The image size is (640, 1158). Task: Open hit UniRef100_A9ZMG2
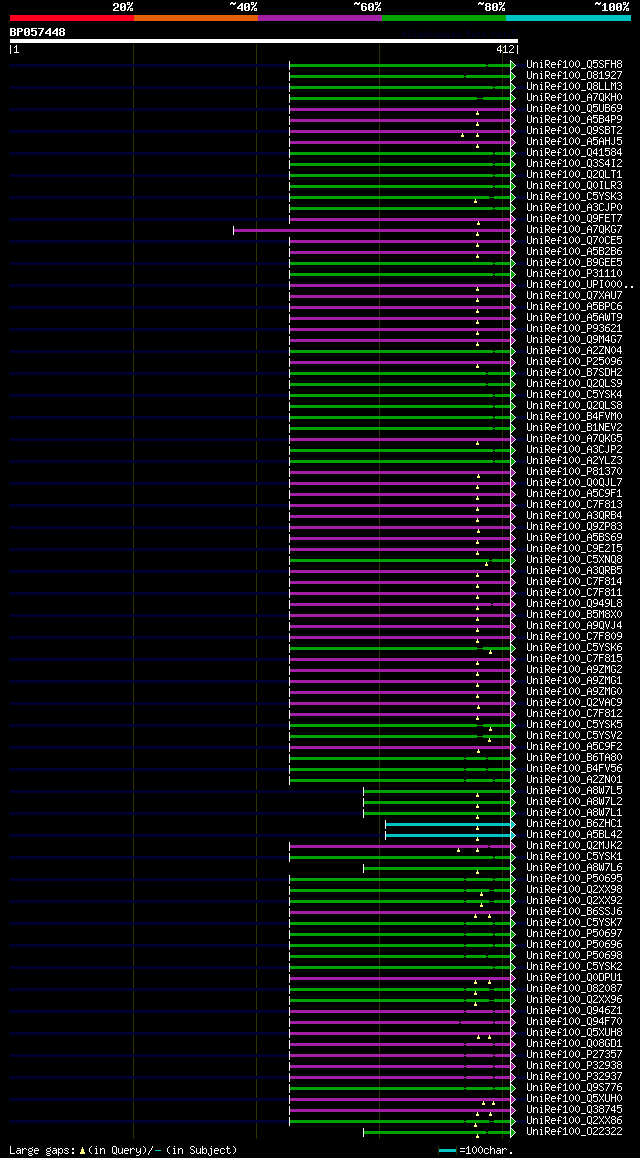(x=574, y=670)
